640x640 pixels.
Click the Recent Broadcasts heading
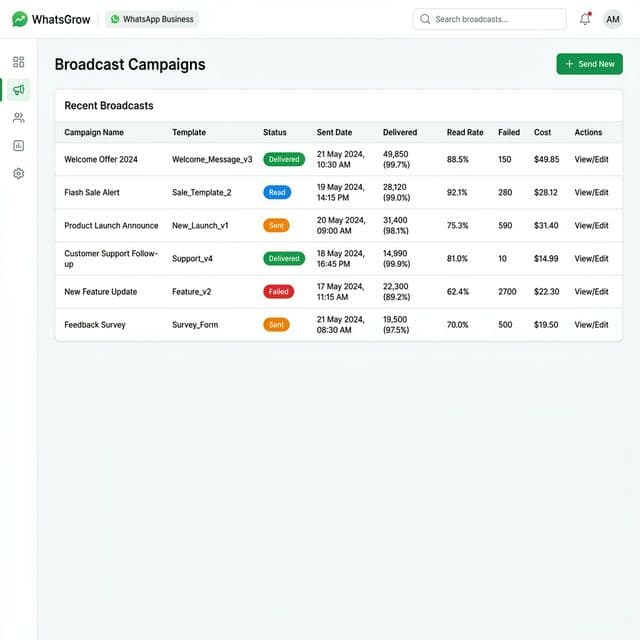(109, 106)
